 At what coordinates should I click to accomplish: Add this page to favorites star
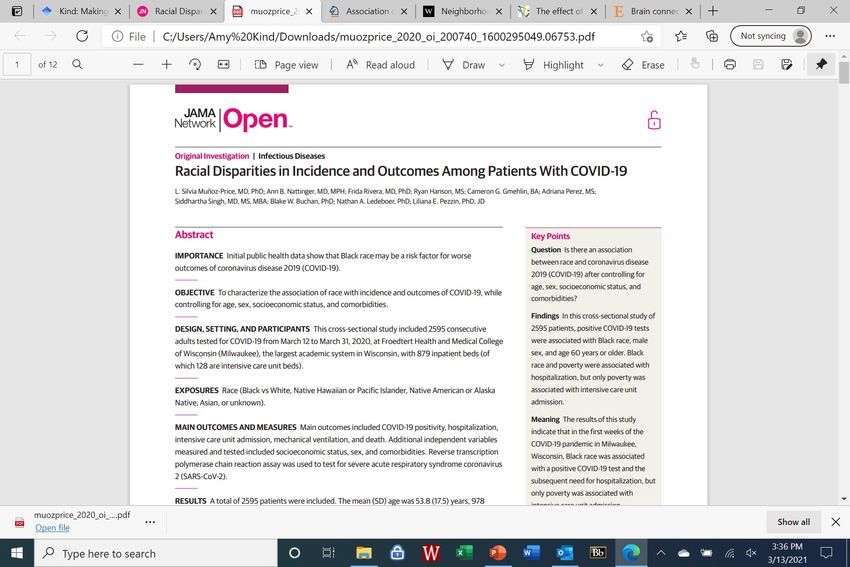647,36
